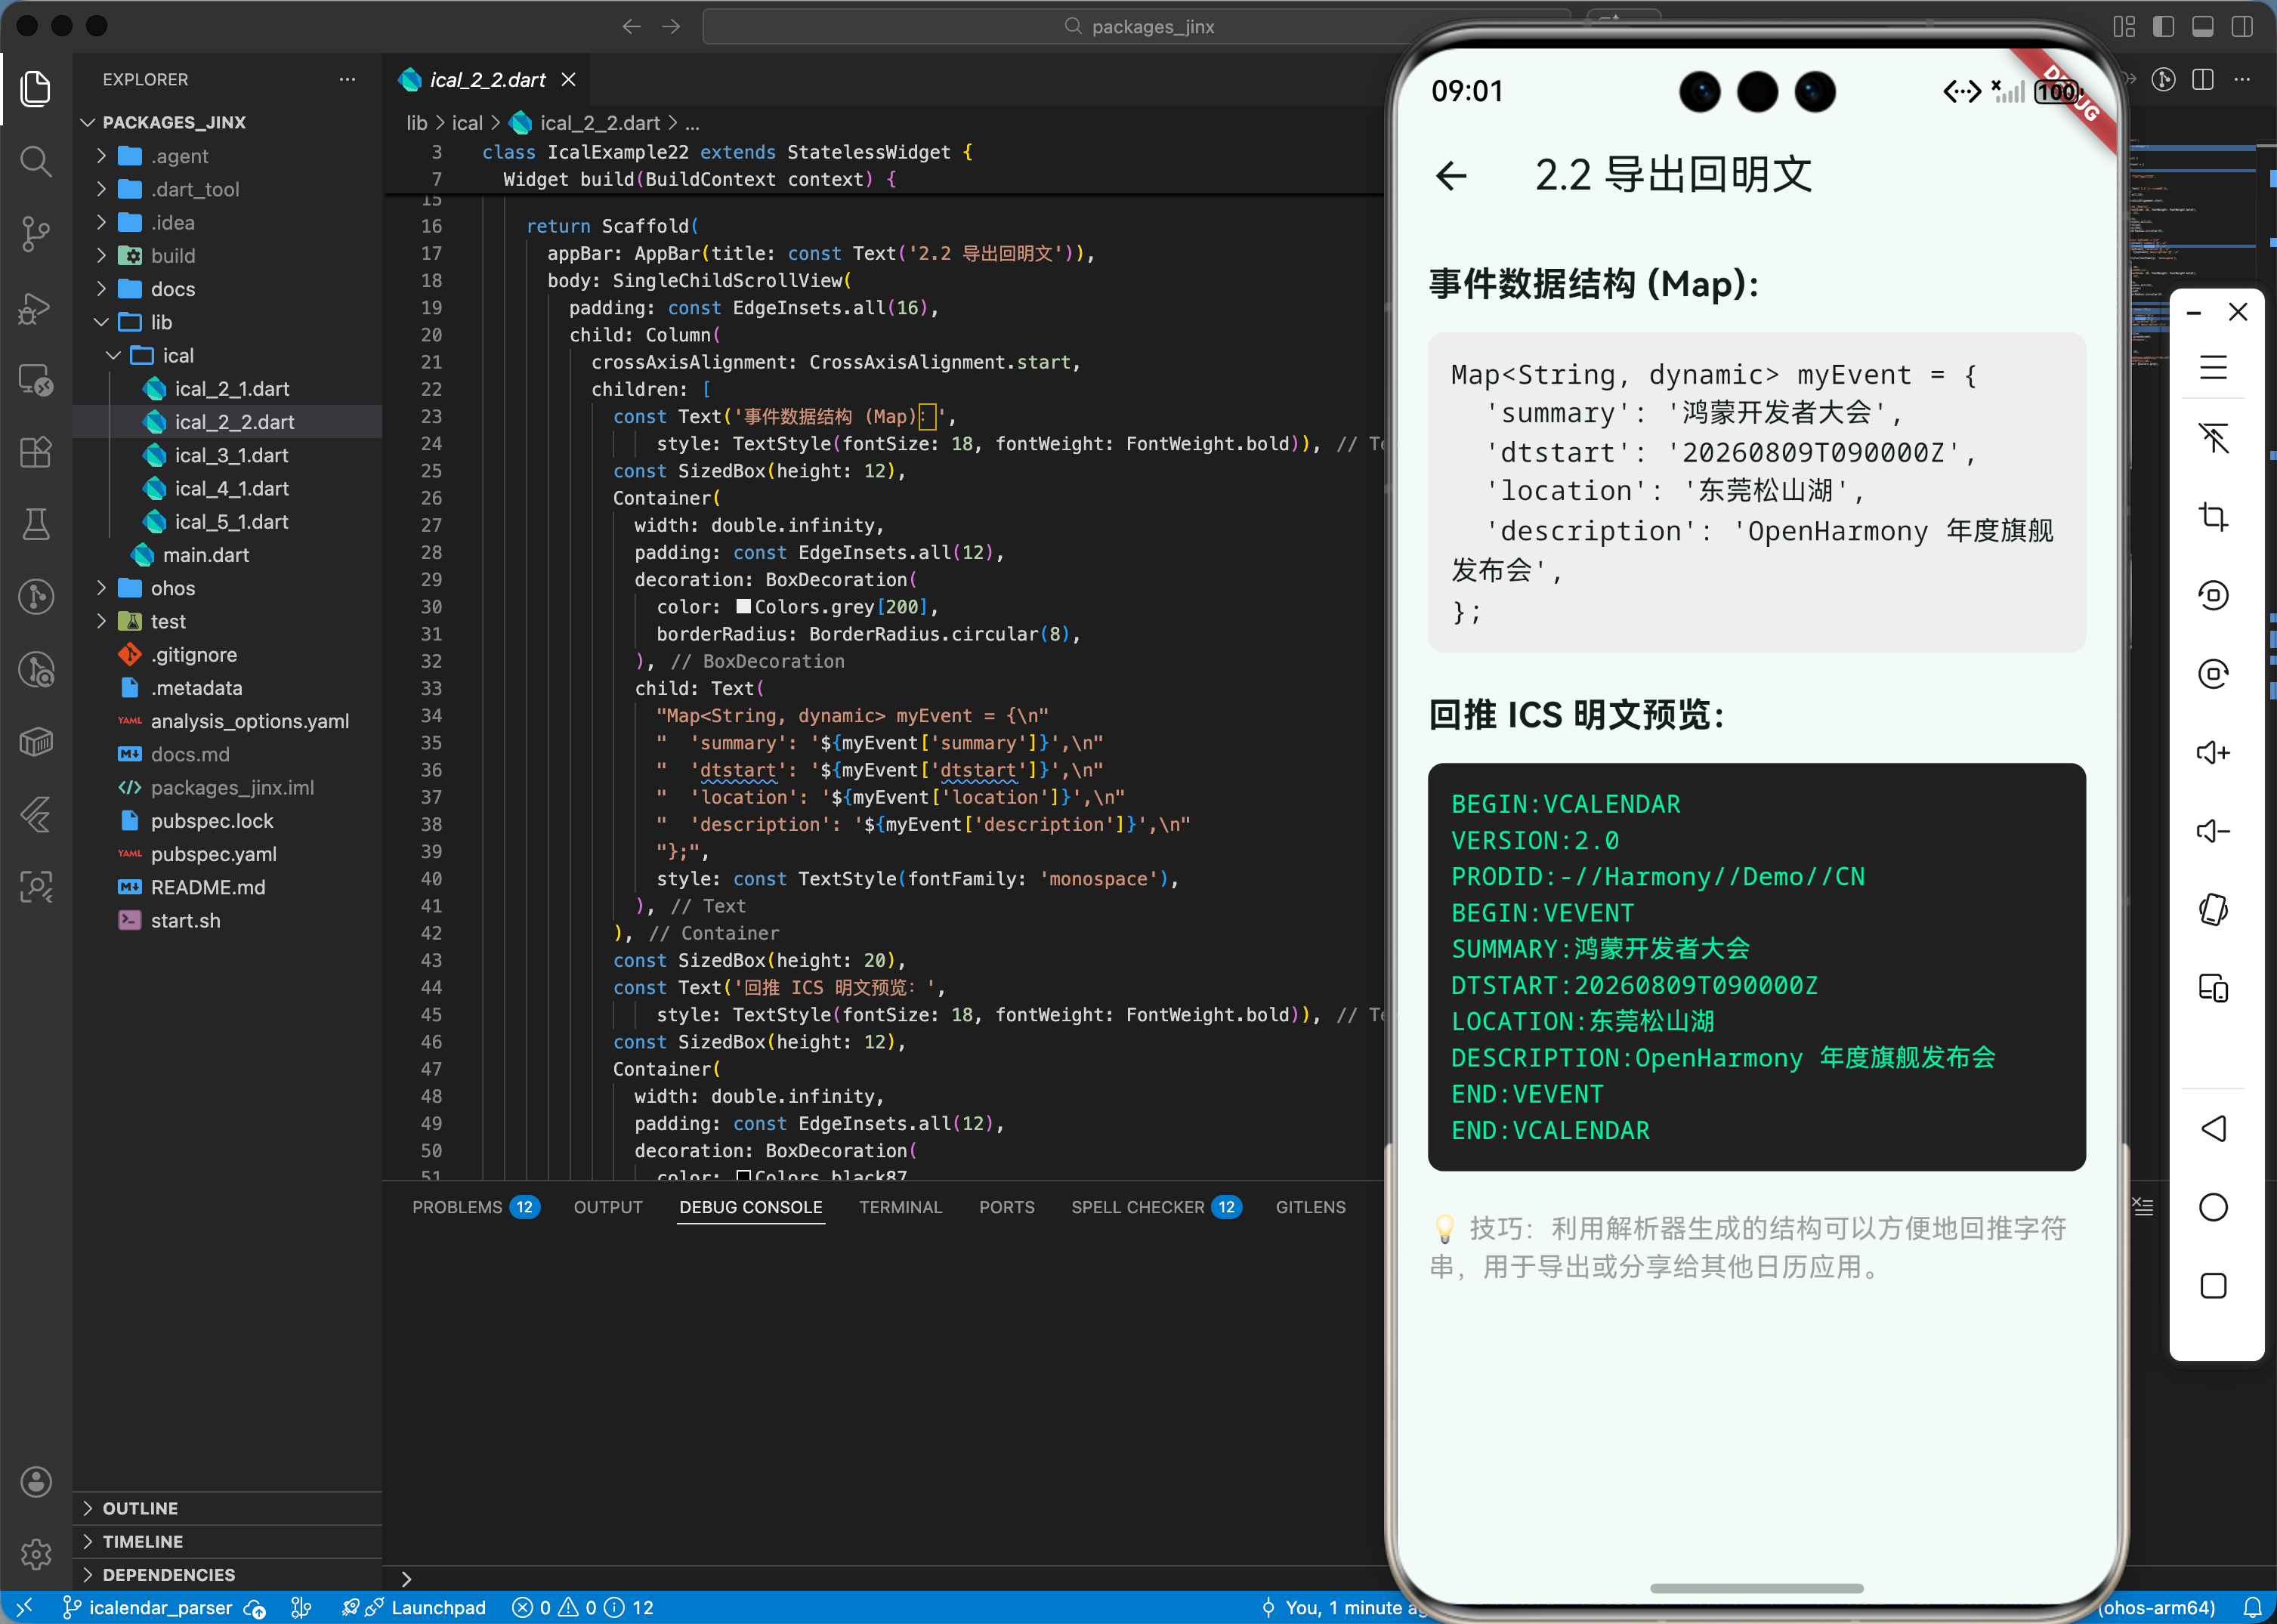Screen dimensions: 2277x1624
Task: Click Colors.grey[200] color swatch
Action: pos(743,607)
